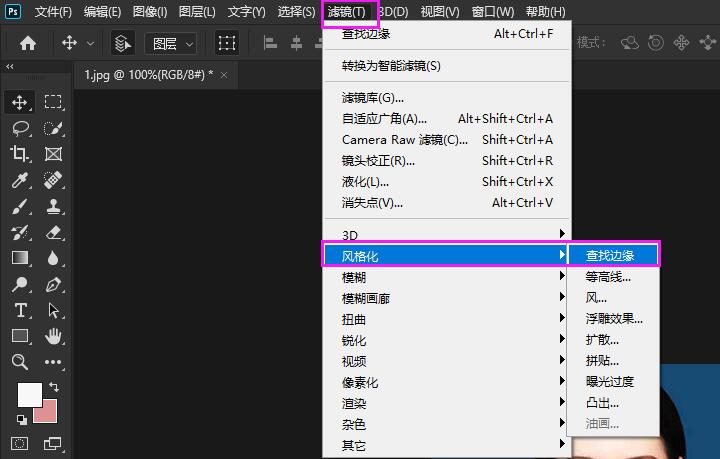The image size is (720, 459).
Task: Open the 文件(F) menu
Action: 53,11
